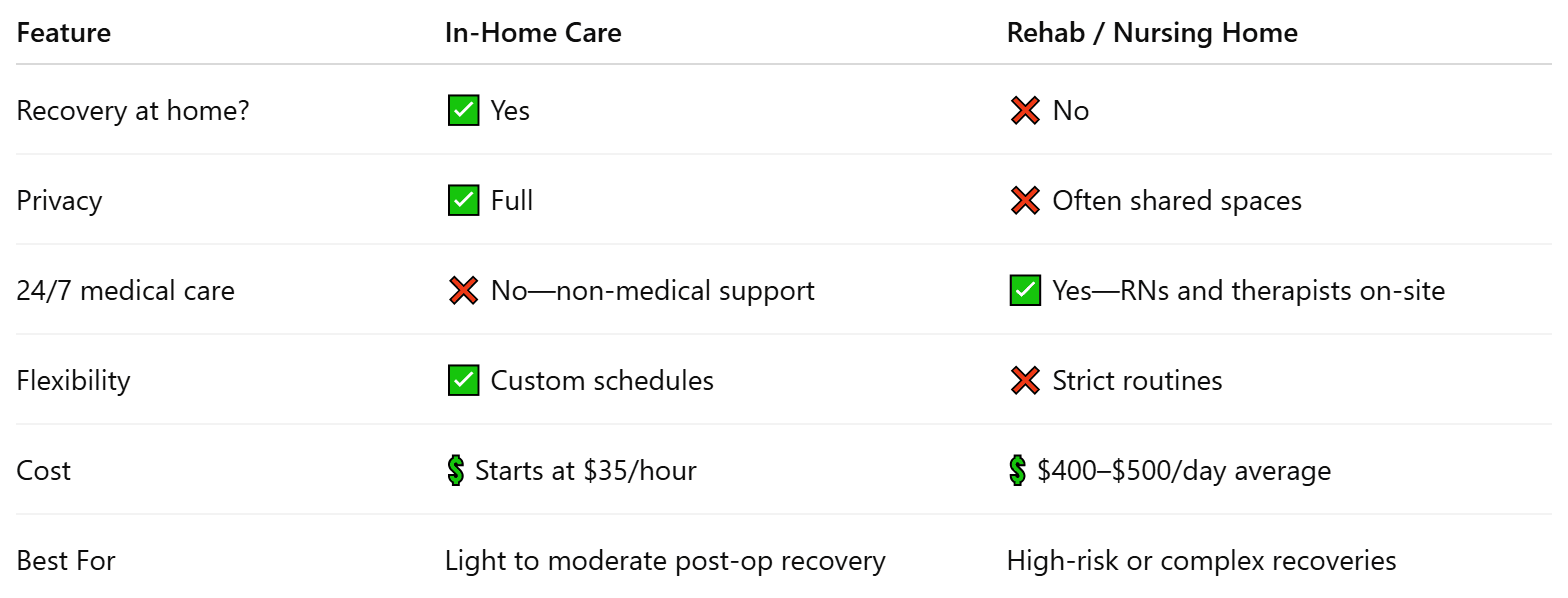
Task: Click red X next to No under Rehab
Action: (1025, 110)
